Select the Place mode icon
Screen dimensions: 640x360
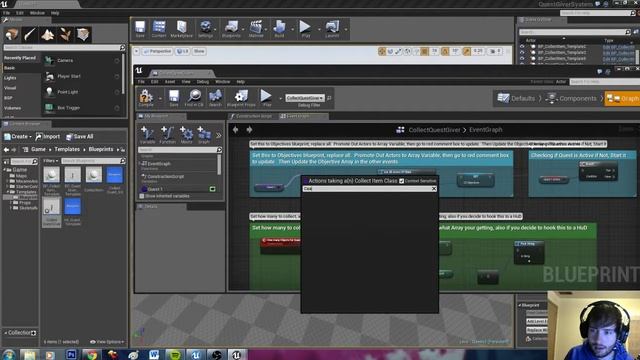12,35
